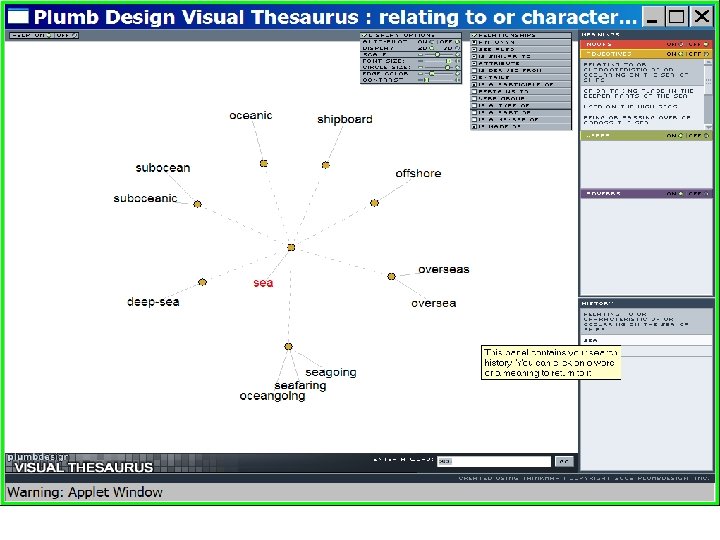Toggle the Is Similar To checkbox
The height and width of the screenshot is (540, 720).
474,56
